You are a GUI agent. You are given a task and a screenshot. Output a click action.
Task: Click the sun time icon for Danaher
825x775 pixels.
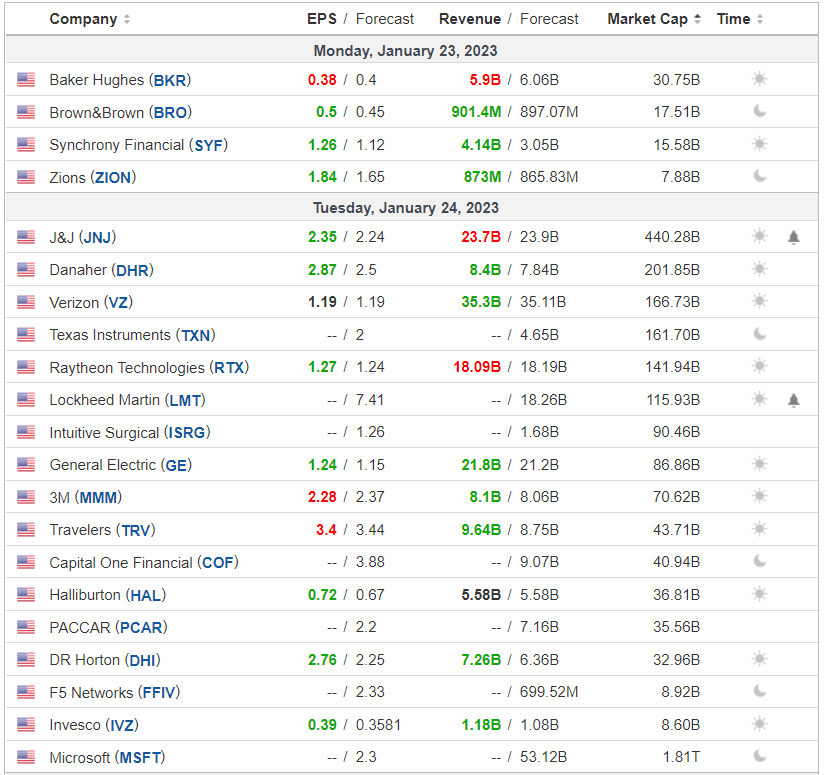(x=759, y=269)
